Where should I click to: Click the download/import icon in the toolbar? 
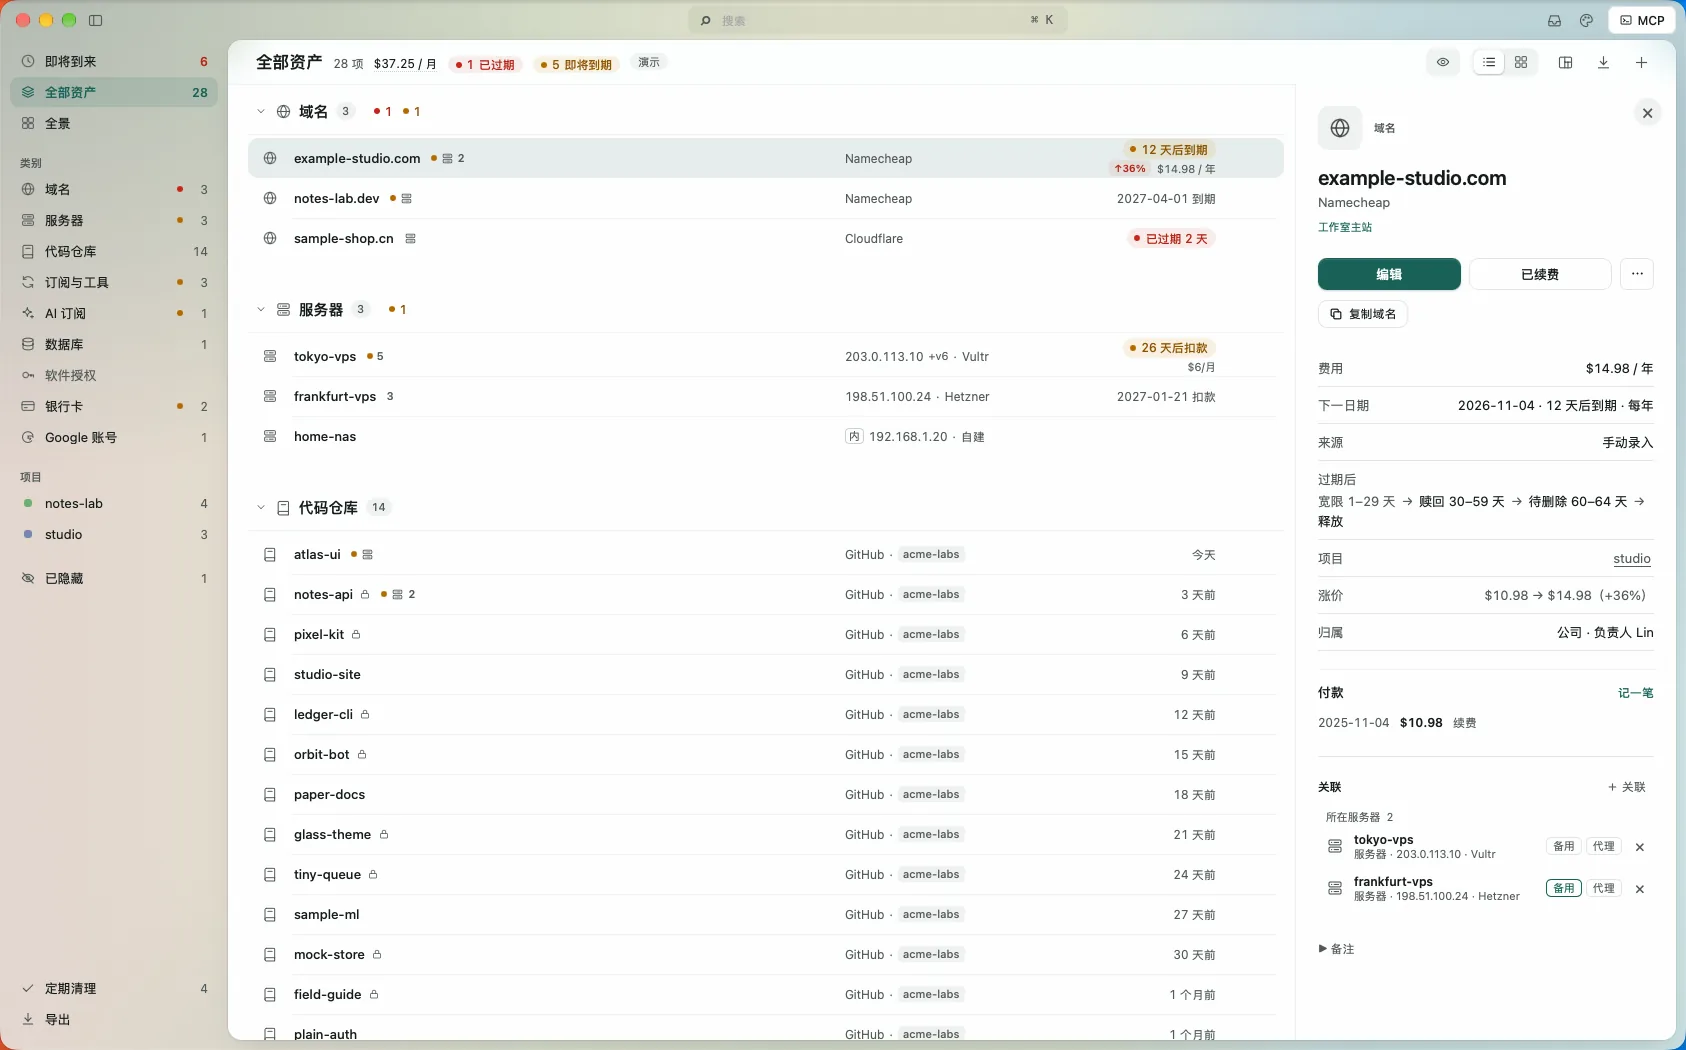point(1603,62)
